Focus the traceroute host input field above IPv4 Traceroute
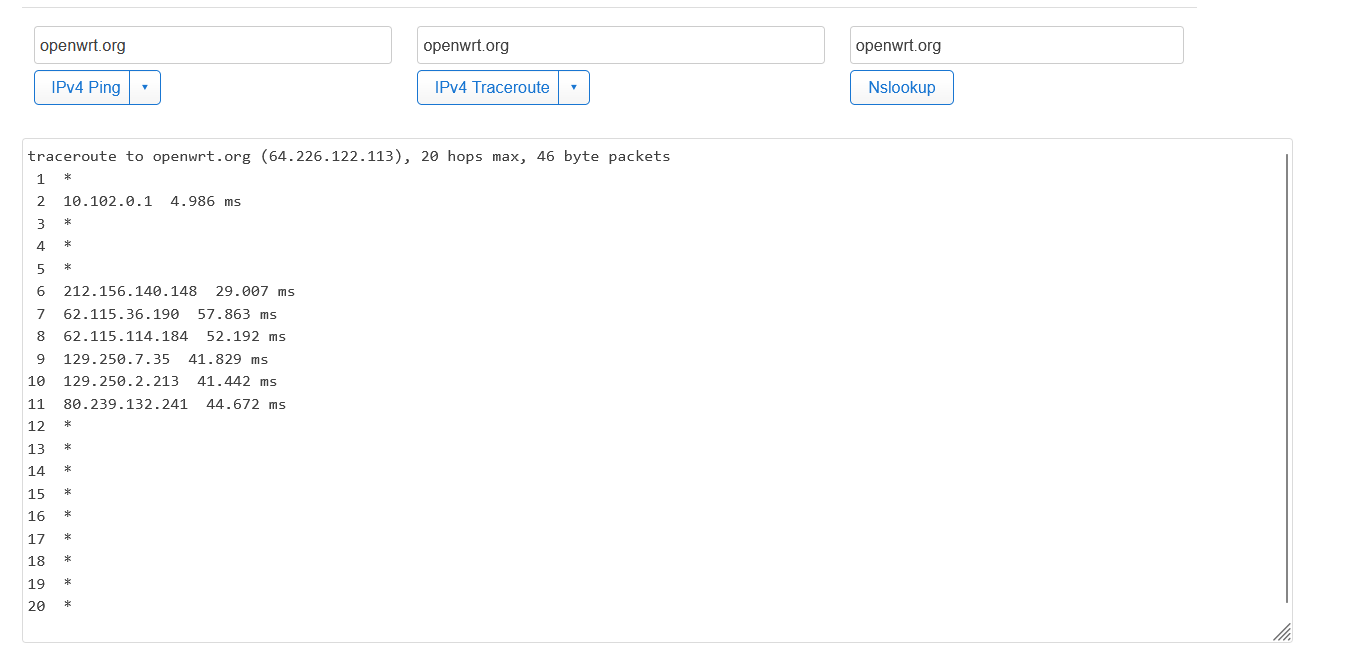 click(621, 45)
